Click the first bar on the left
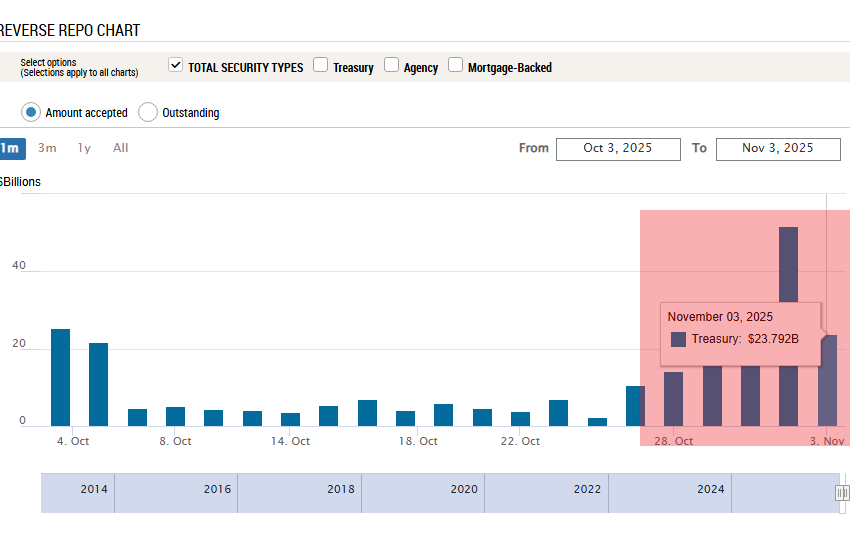850x536 pixels. point(61,378)
